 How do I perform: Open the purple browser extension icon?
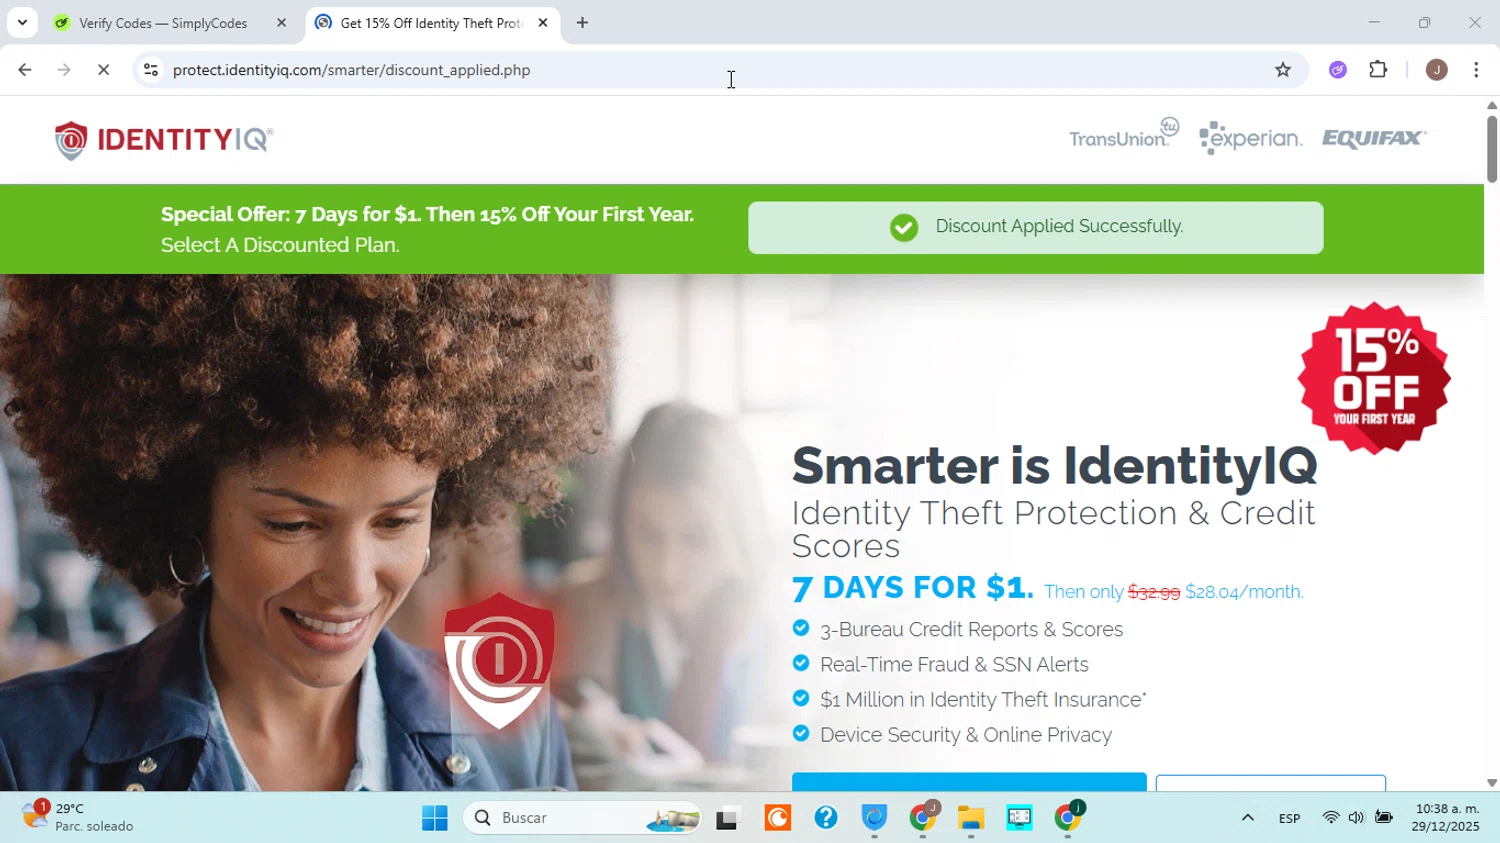point(1338,70)
